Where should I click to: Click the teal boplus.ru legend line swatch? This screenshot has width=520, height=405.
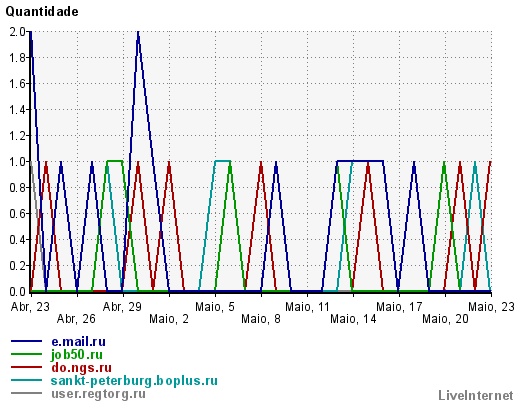(x=26, y=380)
